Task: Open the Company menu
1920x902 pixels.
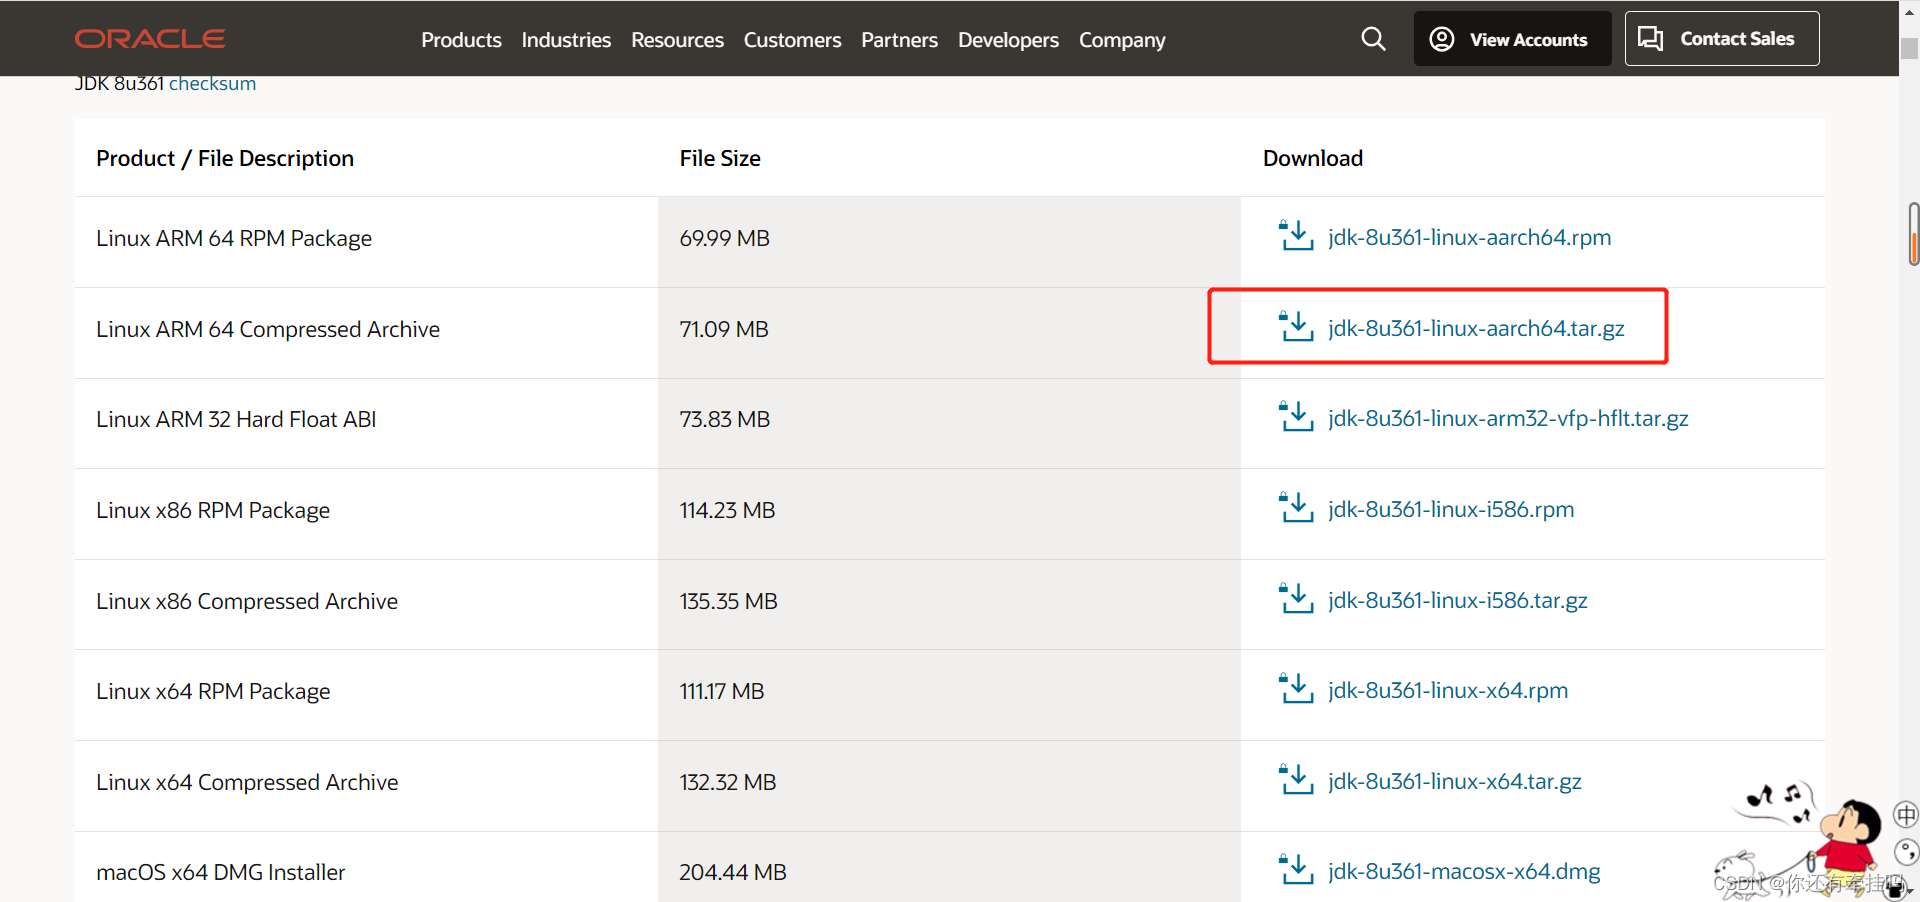Action: click(x=1122, y=40)
